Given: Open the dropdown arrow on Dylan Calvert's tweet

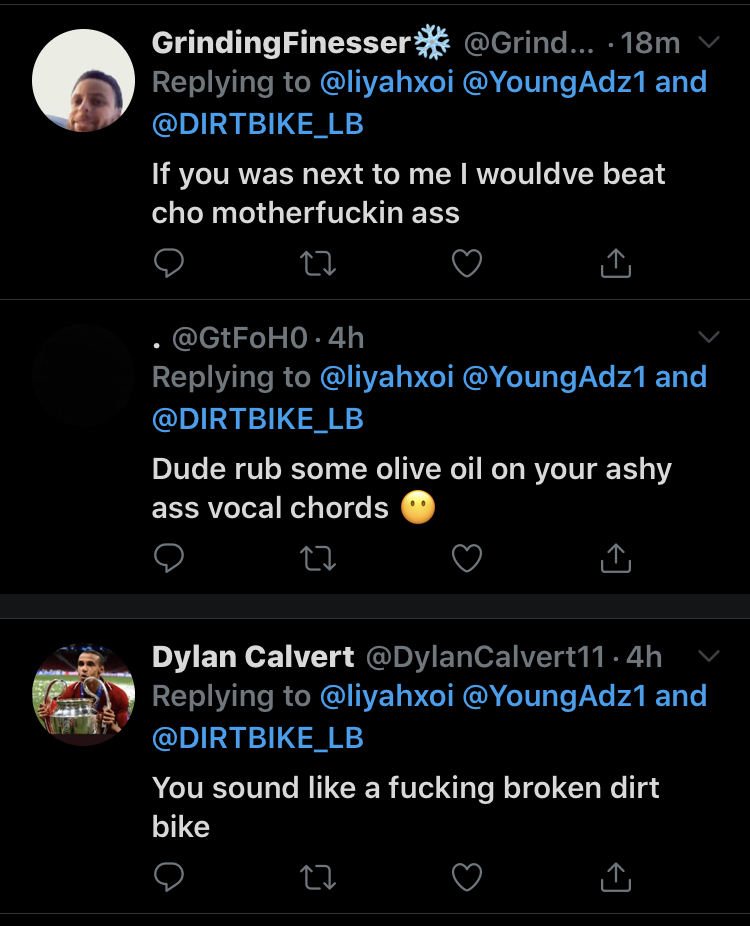Looking at the screenshot, I should pyautogui.click(x=708, y=657).
